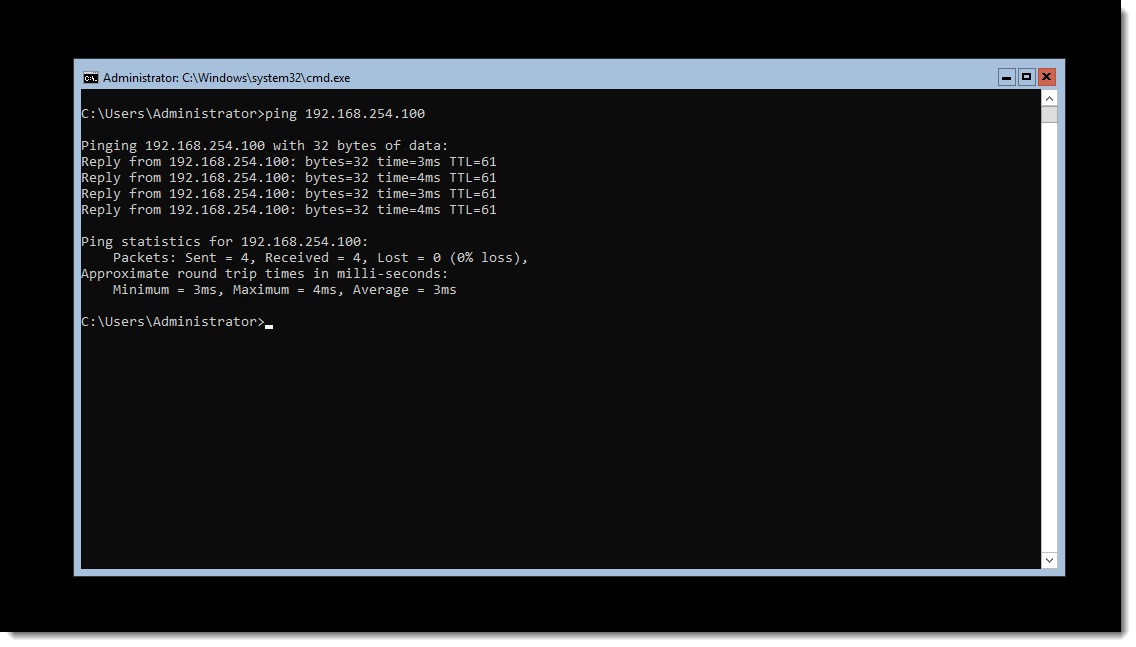
Task: Click 'Approximate round trip times' line
Action: 264,273
